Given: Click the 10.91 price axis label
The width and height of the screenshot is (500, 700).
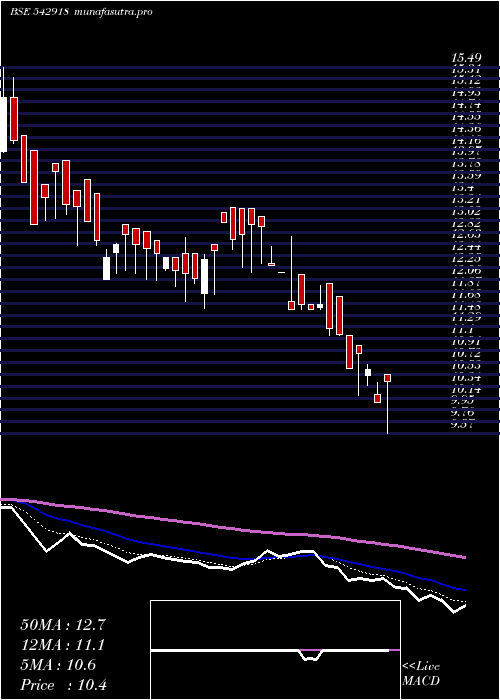Looking at the screenshot, I should tap(466, 341).
